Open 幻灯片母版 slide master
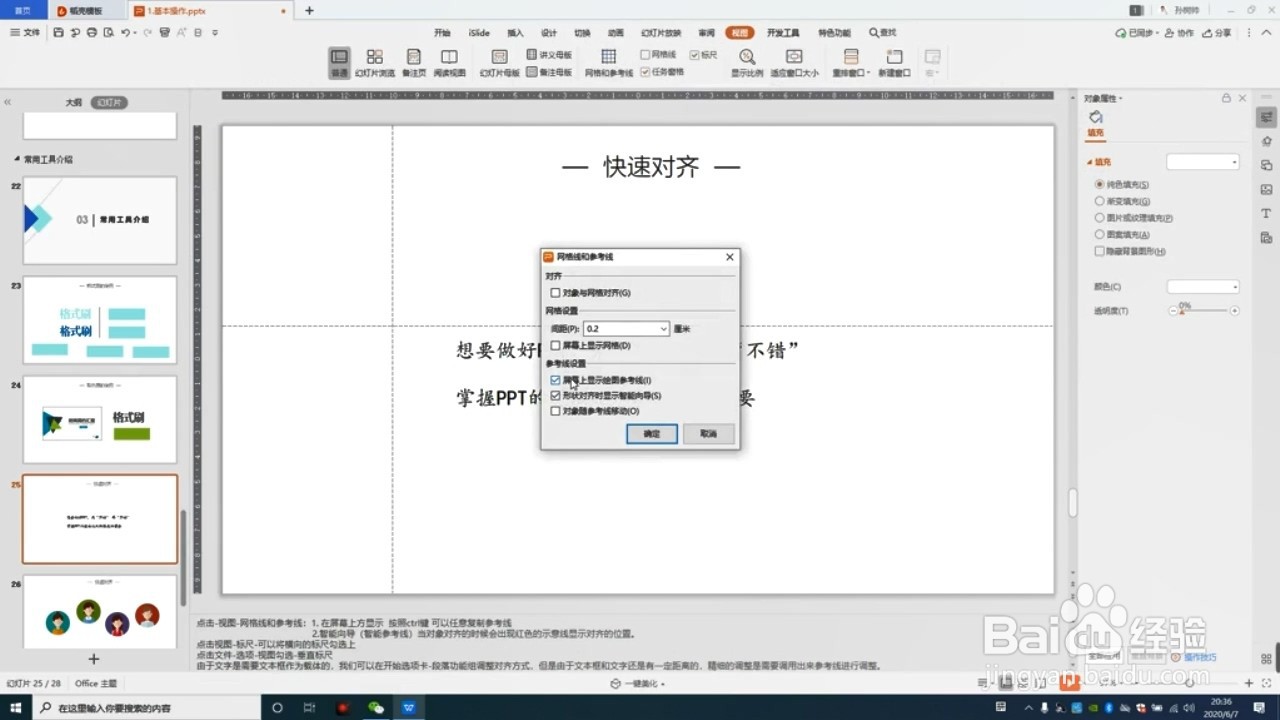 coord(499,62)
